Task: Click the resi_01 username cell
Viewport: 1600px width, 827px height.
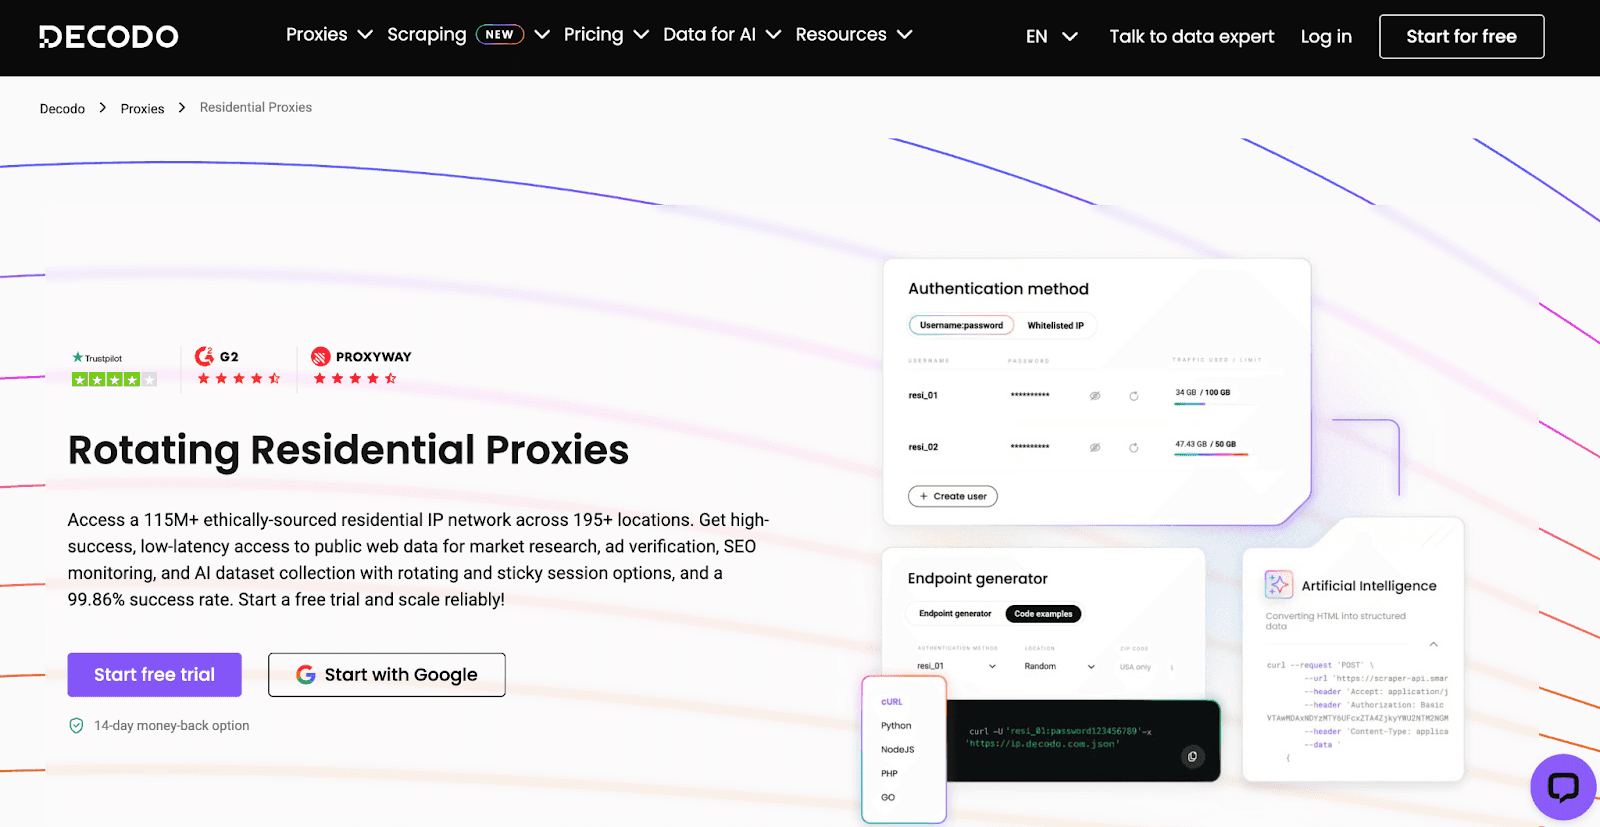Action: (923, 396)
